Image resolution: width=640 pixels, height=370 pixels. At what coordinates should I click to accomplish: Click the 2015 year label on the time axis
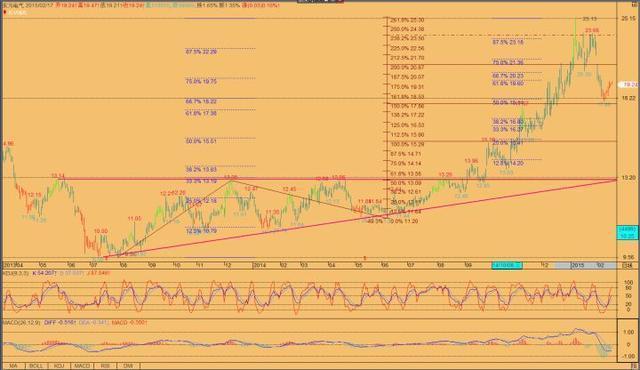[578, 265]
